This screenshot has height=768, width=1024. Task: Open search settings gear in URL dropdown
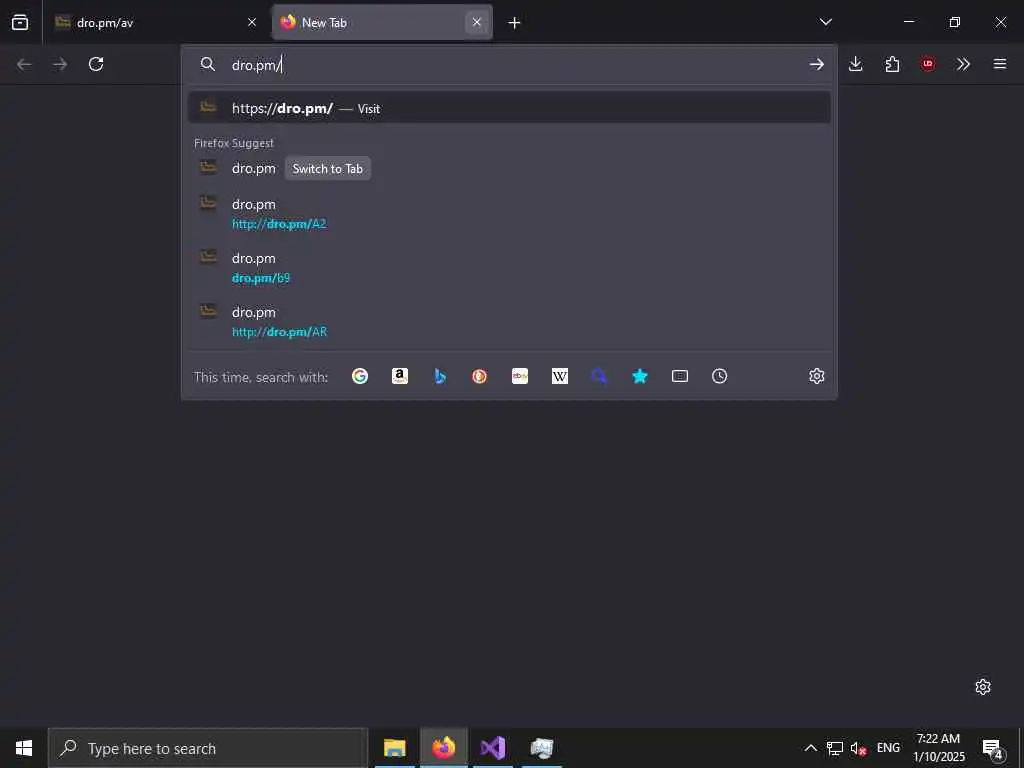click(816, 376)
